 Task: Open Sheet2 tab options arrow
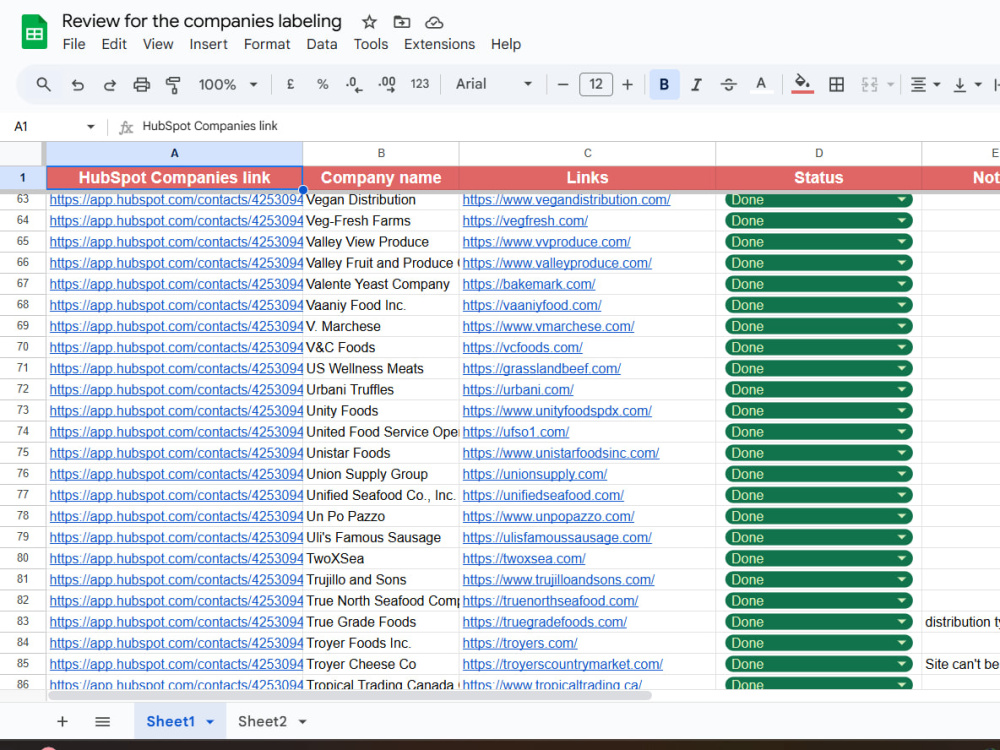tap(303, 722)
